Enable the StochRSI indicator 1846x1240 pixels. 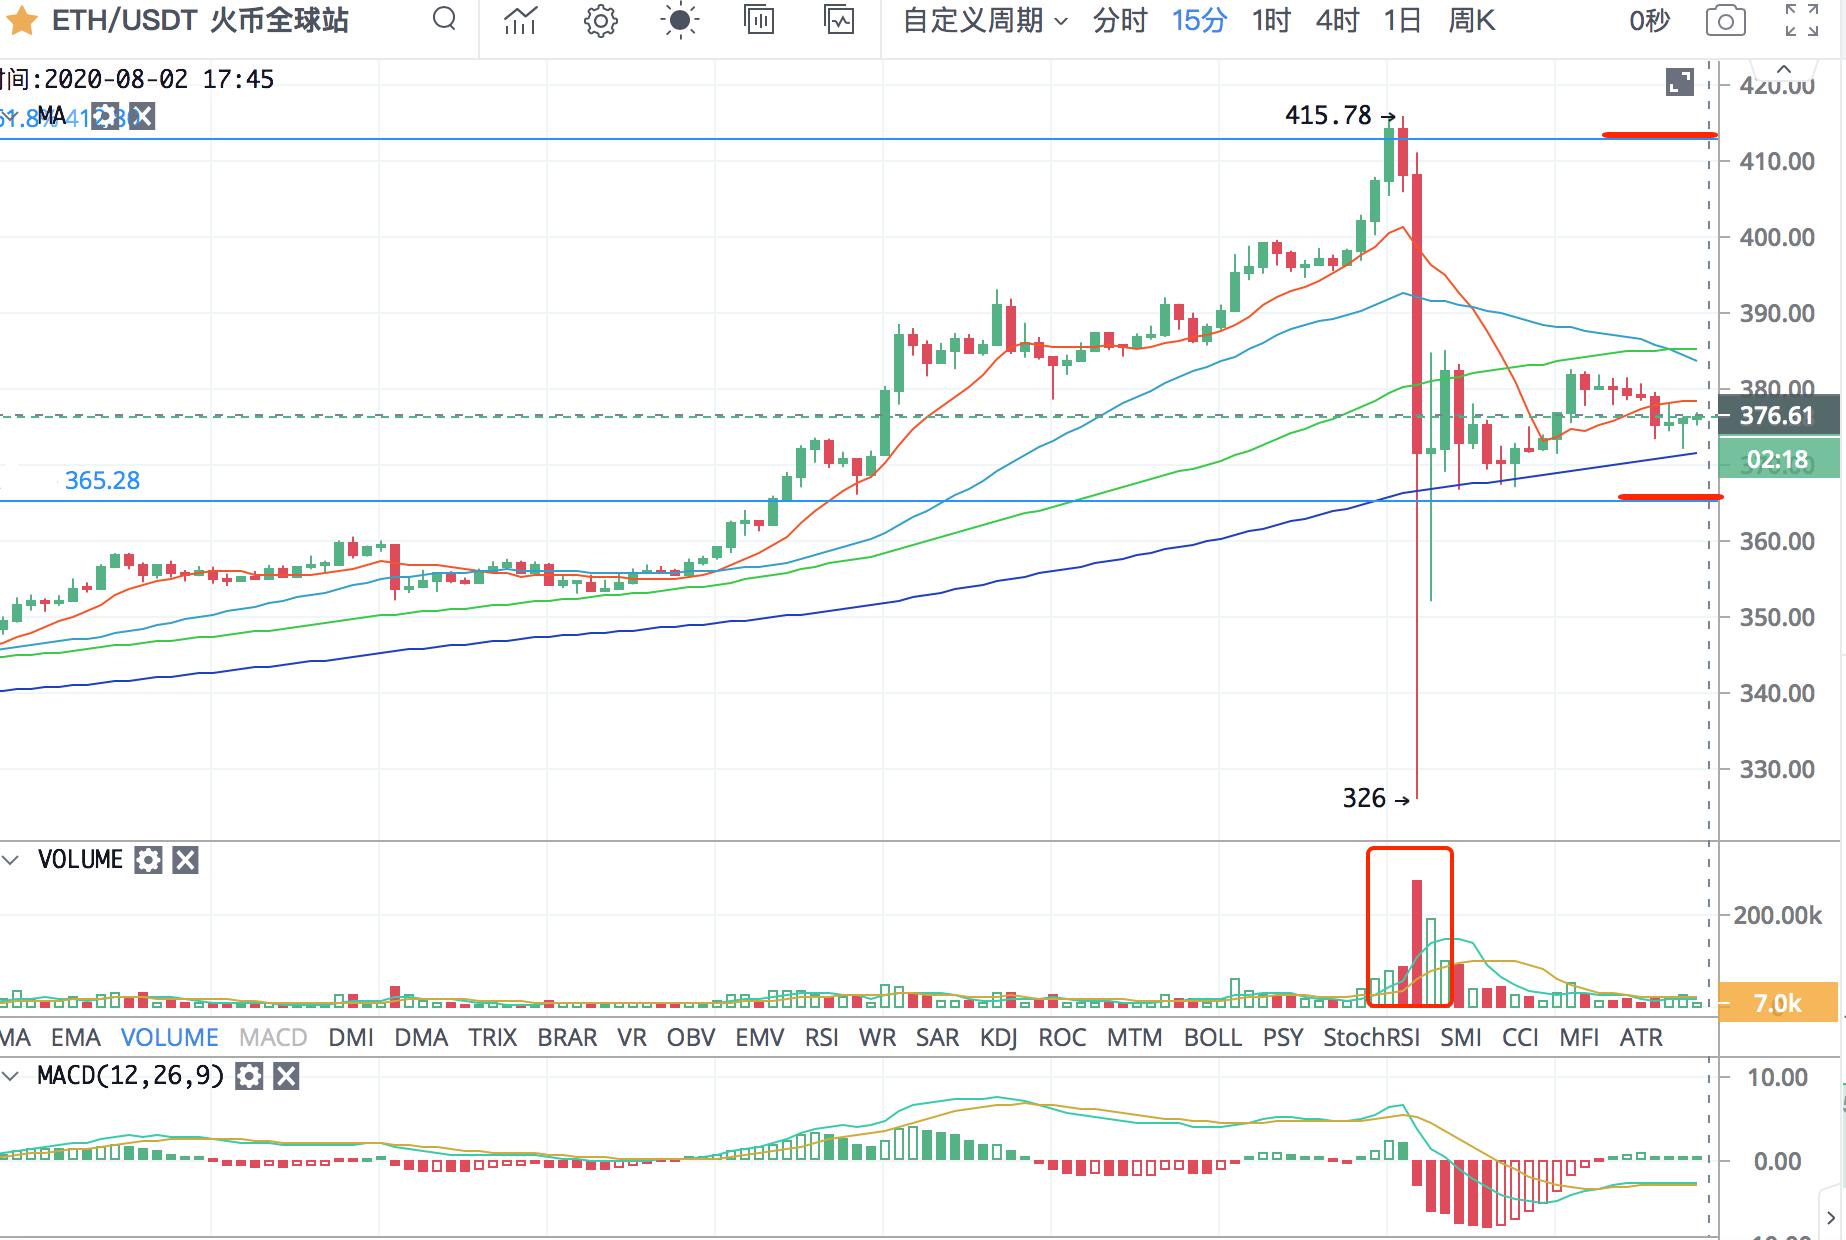click(1372, 1038)
